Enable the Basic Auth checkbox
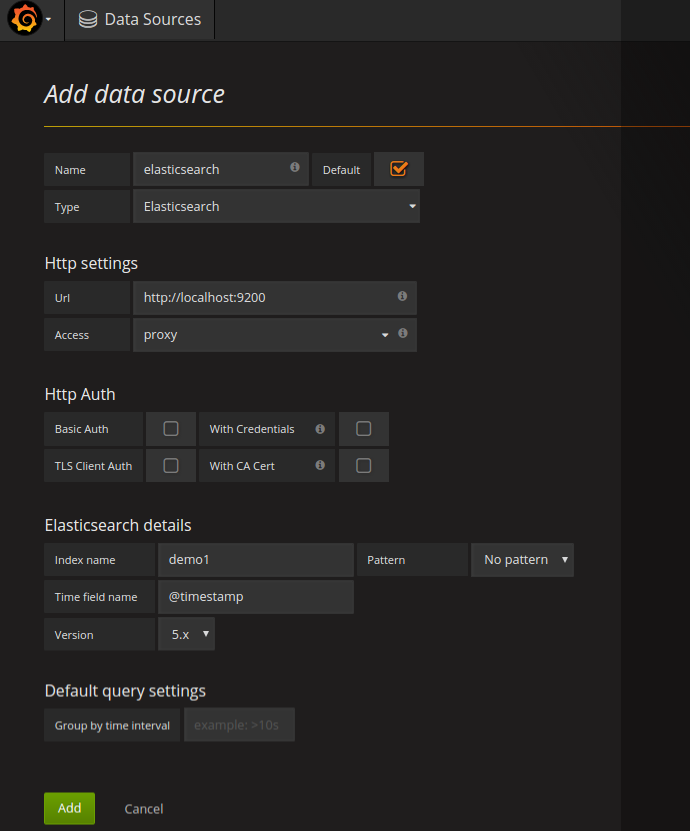The height and width of the screenshot is (831, 690). point(171,429)
